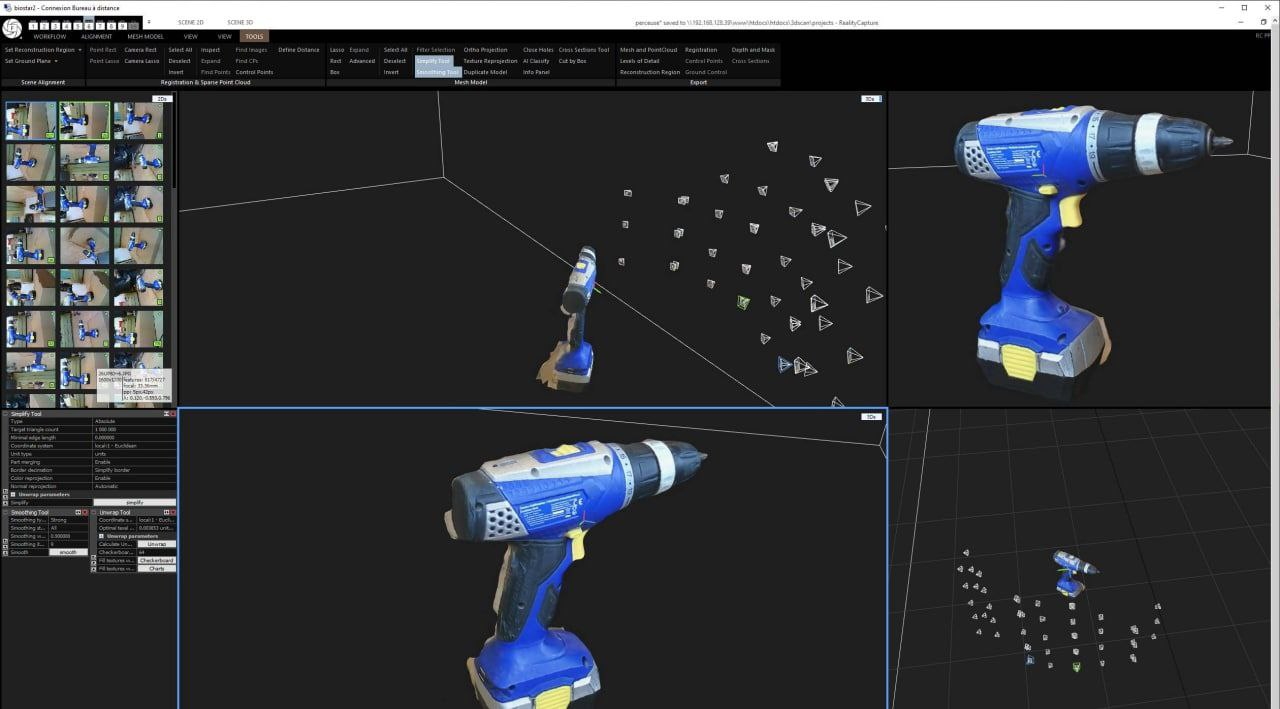
Task: Click the Smoothing Tool panel layout icon
Action: [x=78, y=512]
